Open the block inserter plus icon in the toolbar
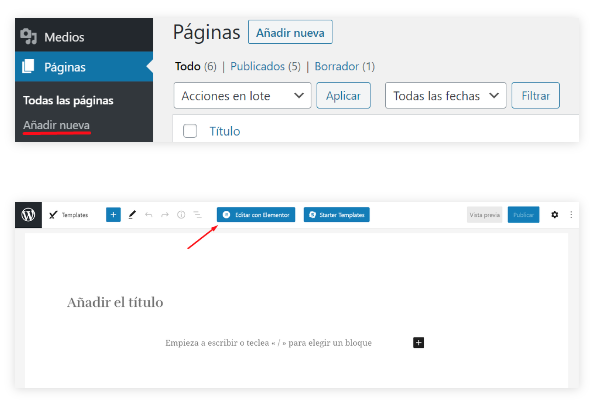The width and height of the screenshot is (599, 409). click(x=113, y=215)
